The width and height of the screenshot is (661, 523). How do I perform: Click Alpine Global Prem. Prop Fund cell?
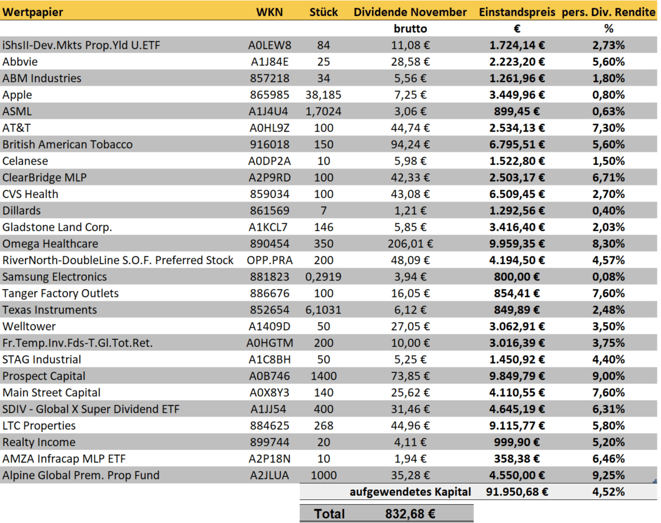pyautogui.click(x=81, y=475)
